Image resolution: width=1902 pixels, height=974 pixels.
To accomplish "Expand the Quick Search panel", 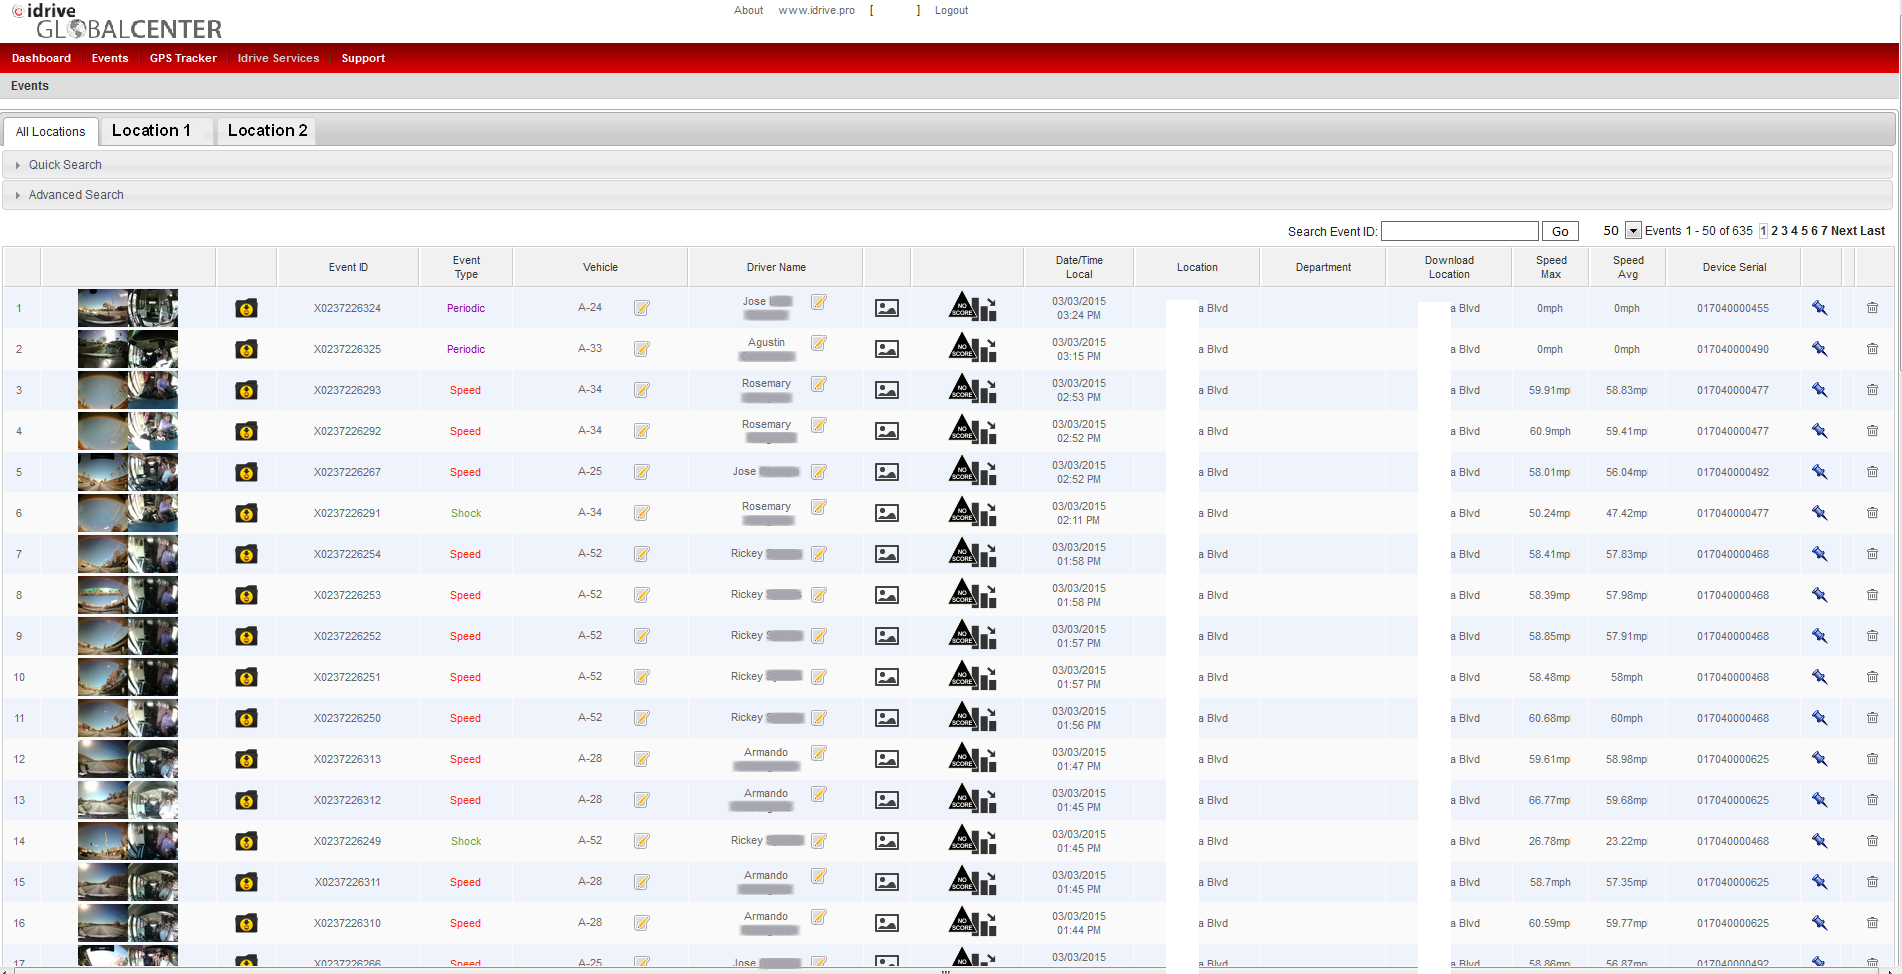I will (65, 165).
